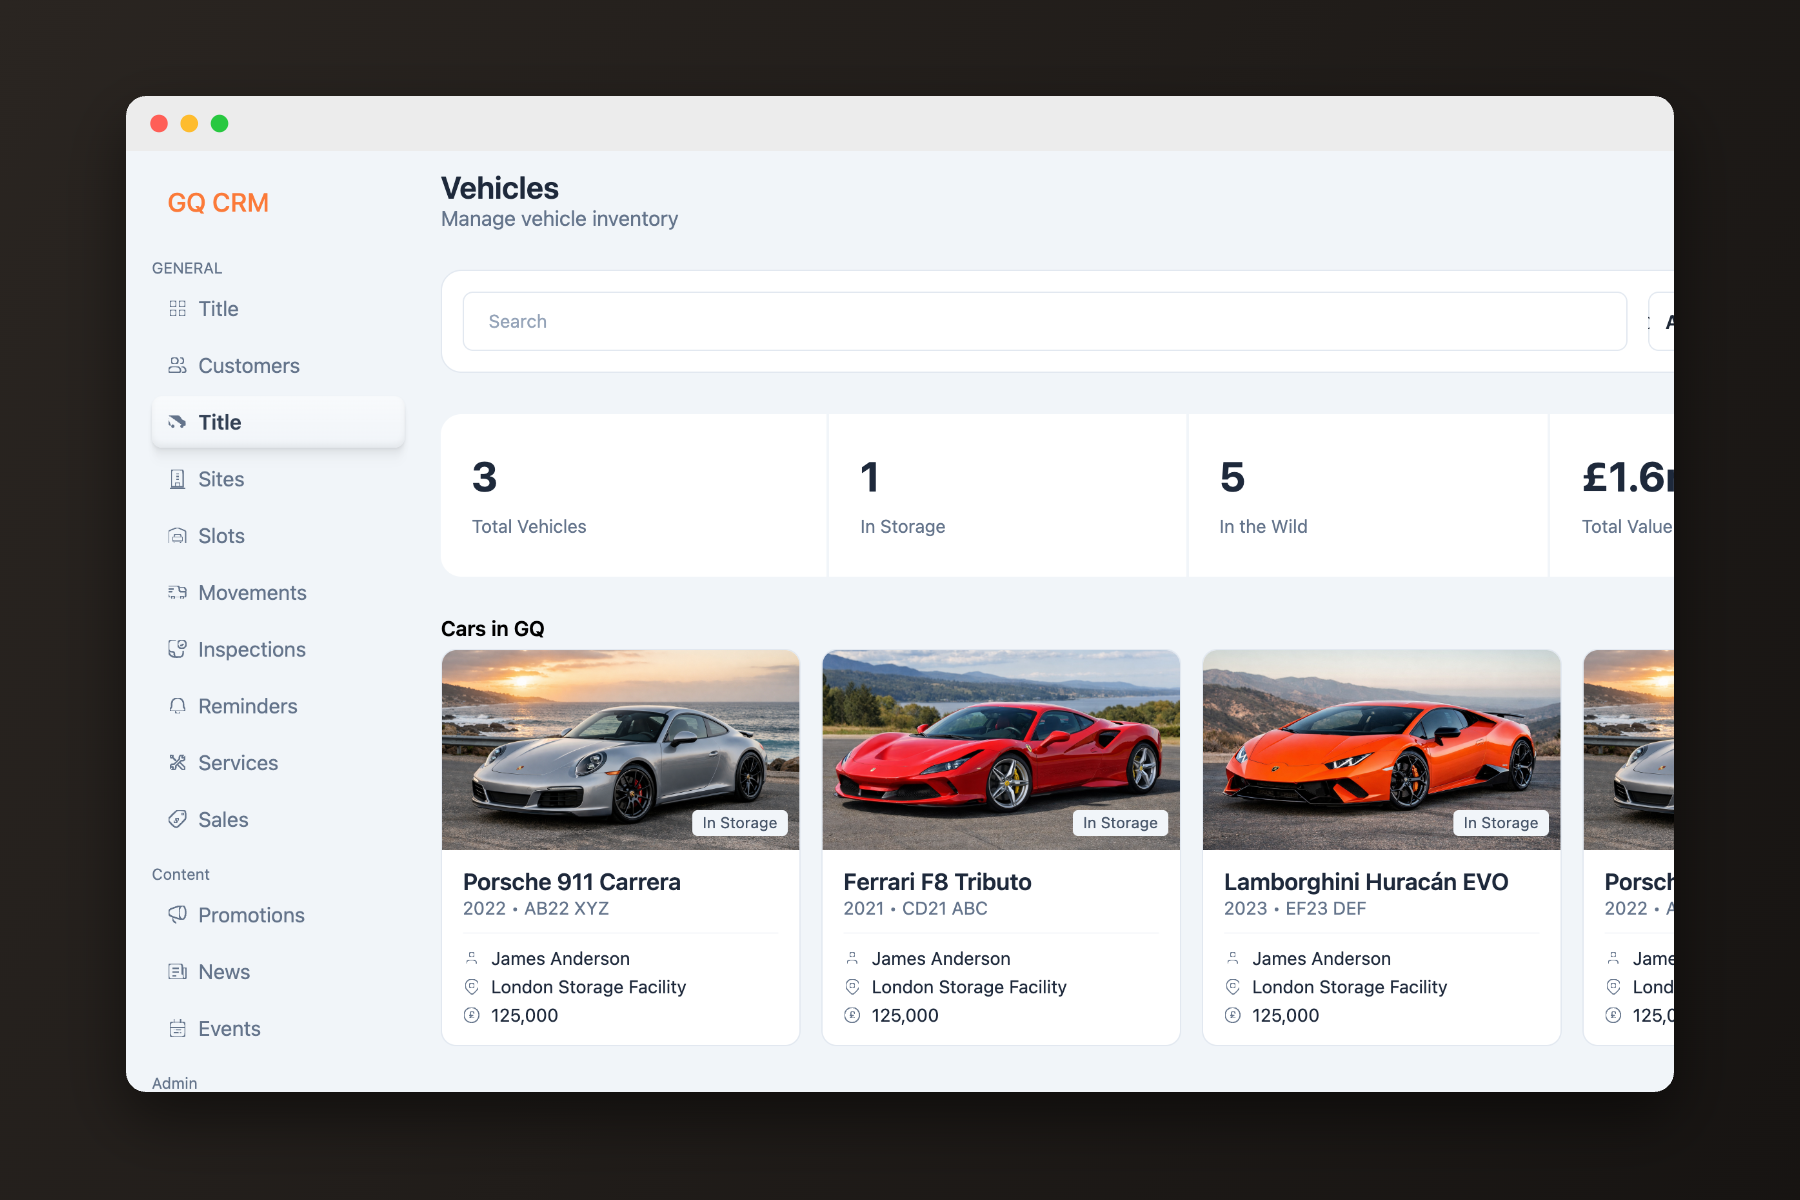Open the orange Lamborghini Huracán photo
The image size is (1800, 1200).
point(1382,750)
